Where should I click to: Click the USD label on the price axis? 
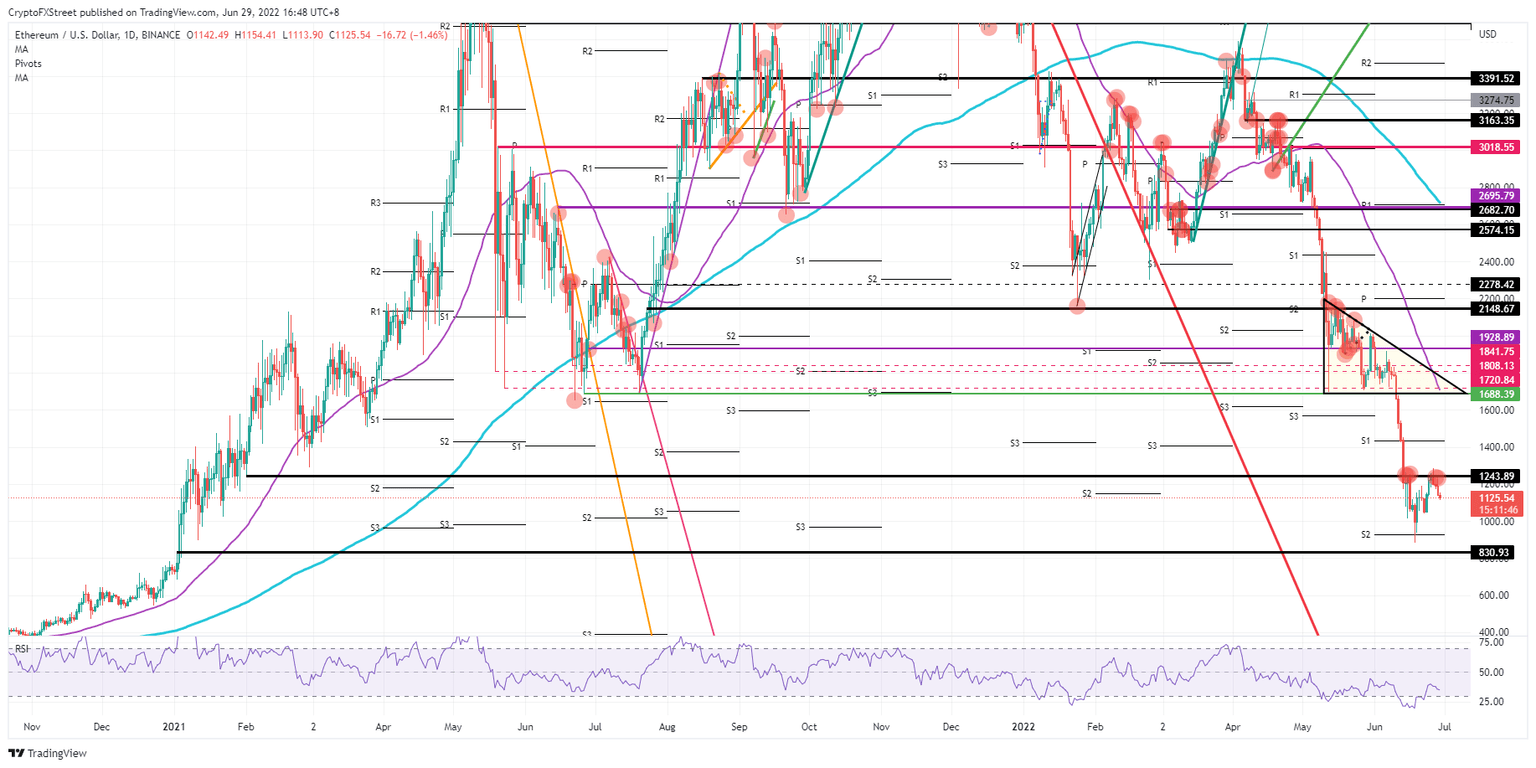(x=1487, y=33)
